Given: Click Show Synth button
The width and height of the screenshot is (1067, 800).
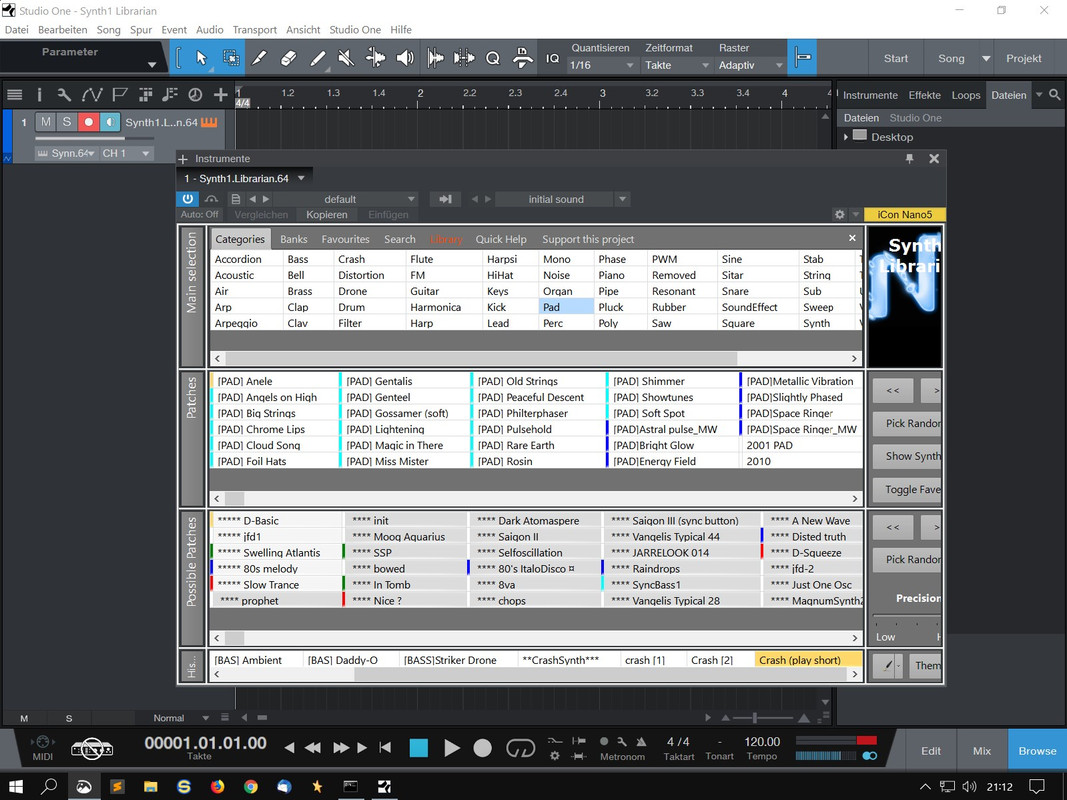Looking at the screenshot, I should click(x=907, y=456).
